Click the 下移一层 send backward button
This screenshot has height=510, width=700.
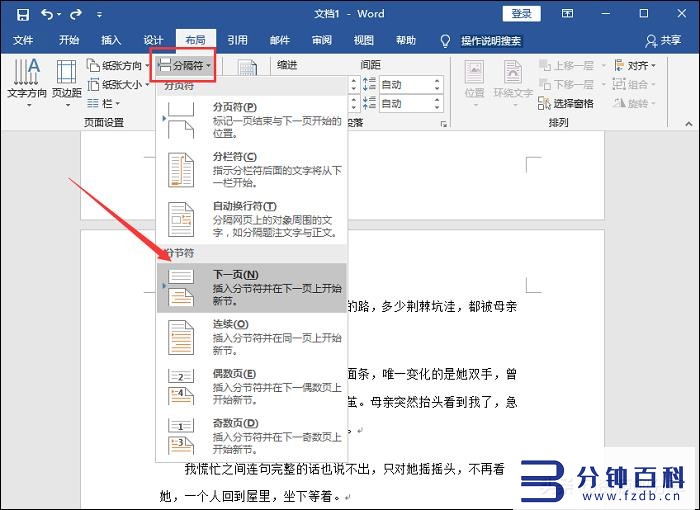click(572, 84)
